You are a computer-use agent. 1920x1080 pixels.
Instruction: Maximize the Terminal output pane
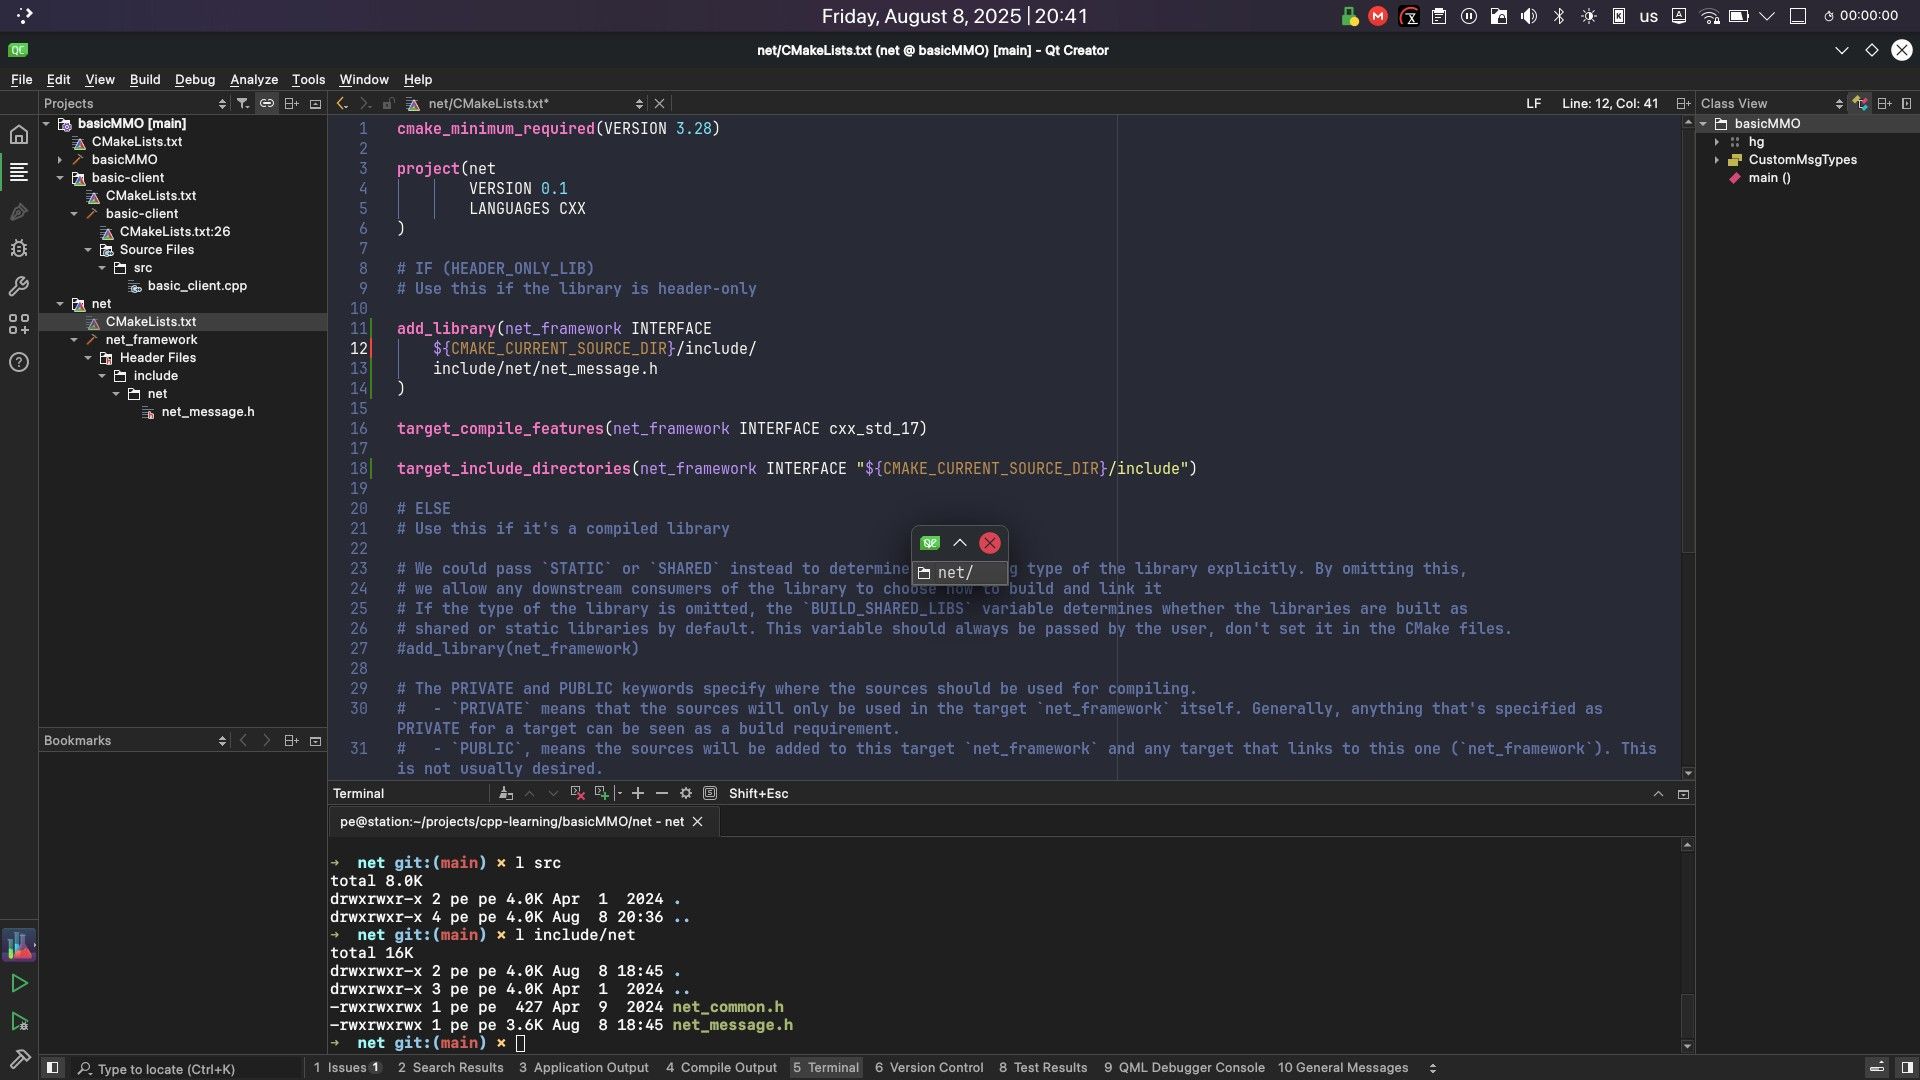1658,794
